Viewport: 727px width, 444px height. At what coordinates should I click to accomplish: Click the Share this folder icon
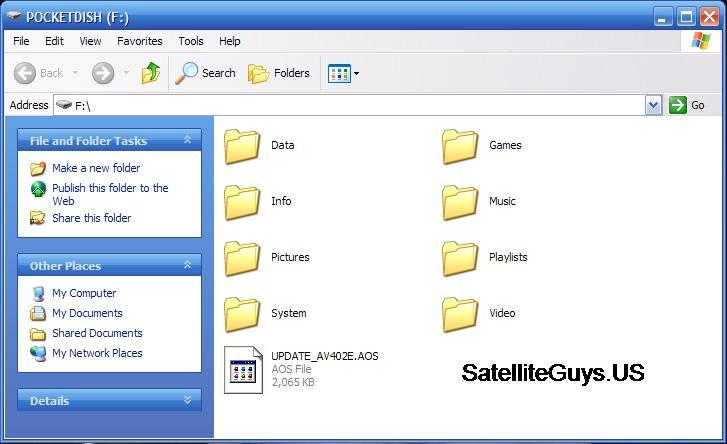tap(38, 218)
